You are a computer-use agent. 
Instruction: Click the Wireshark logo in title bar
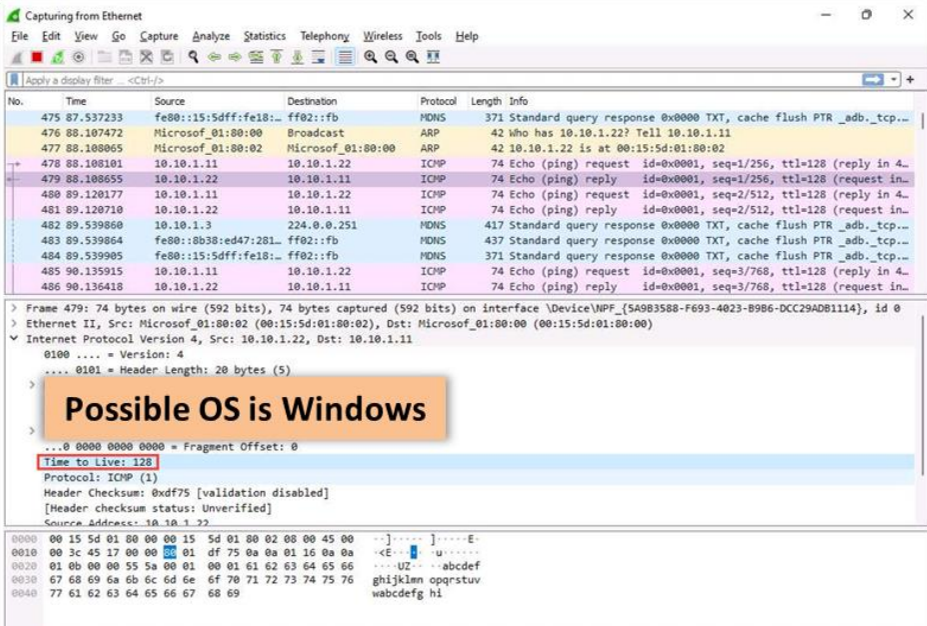click(13, 15)
